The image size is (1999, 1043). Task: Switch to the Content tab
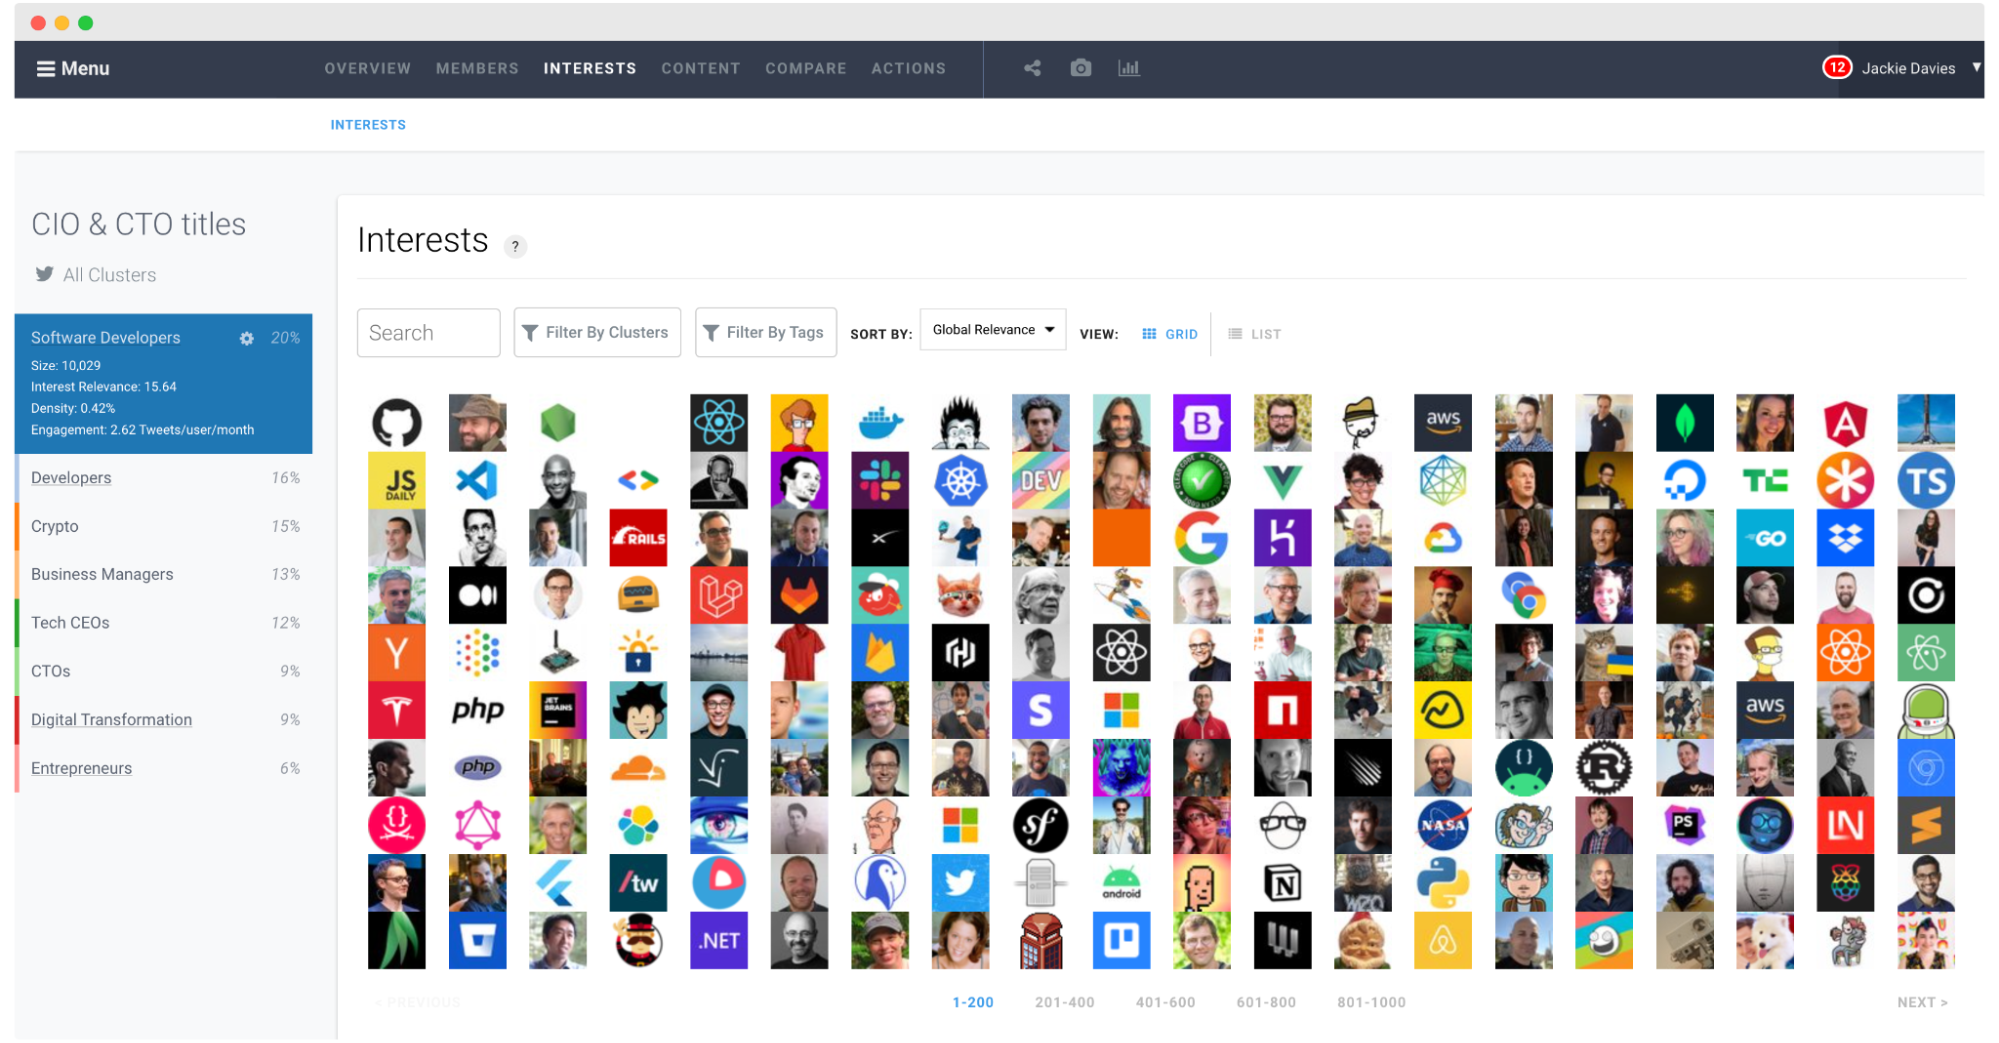point(700,68)
